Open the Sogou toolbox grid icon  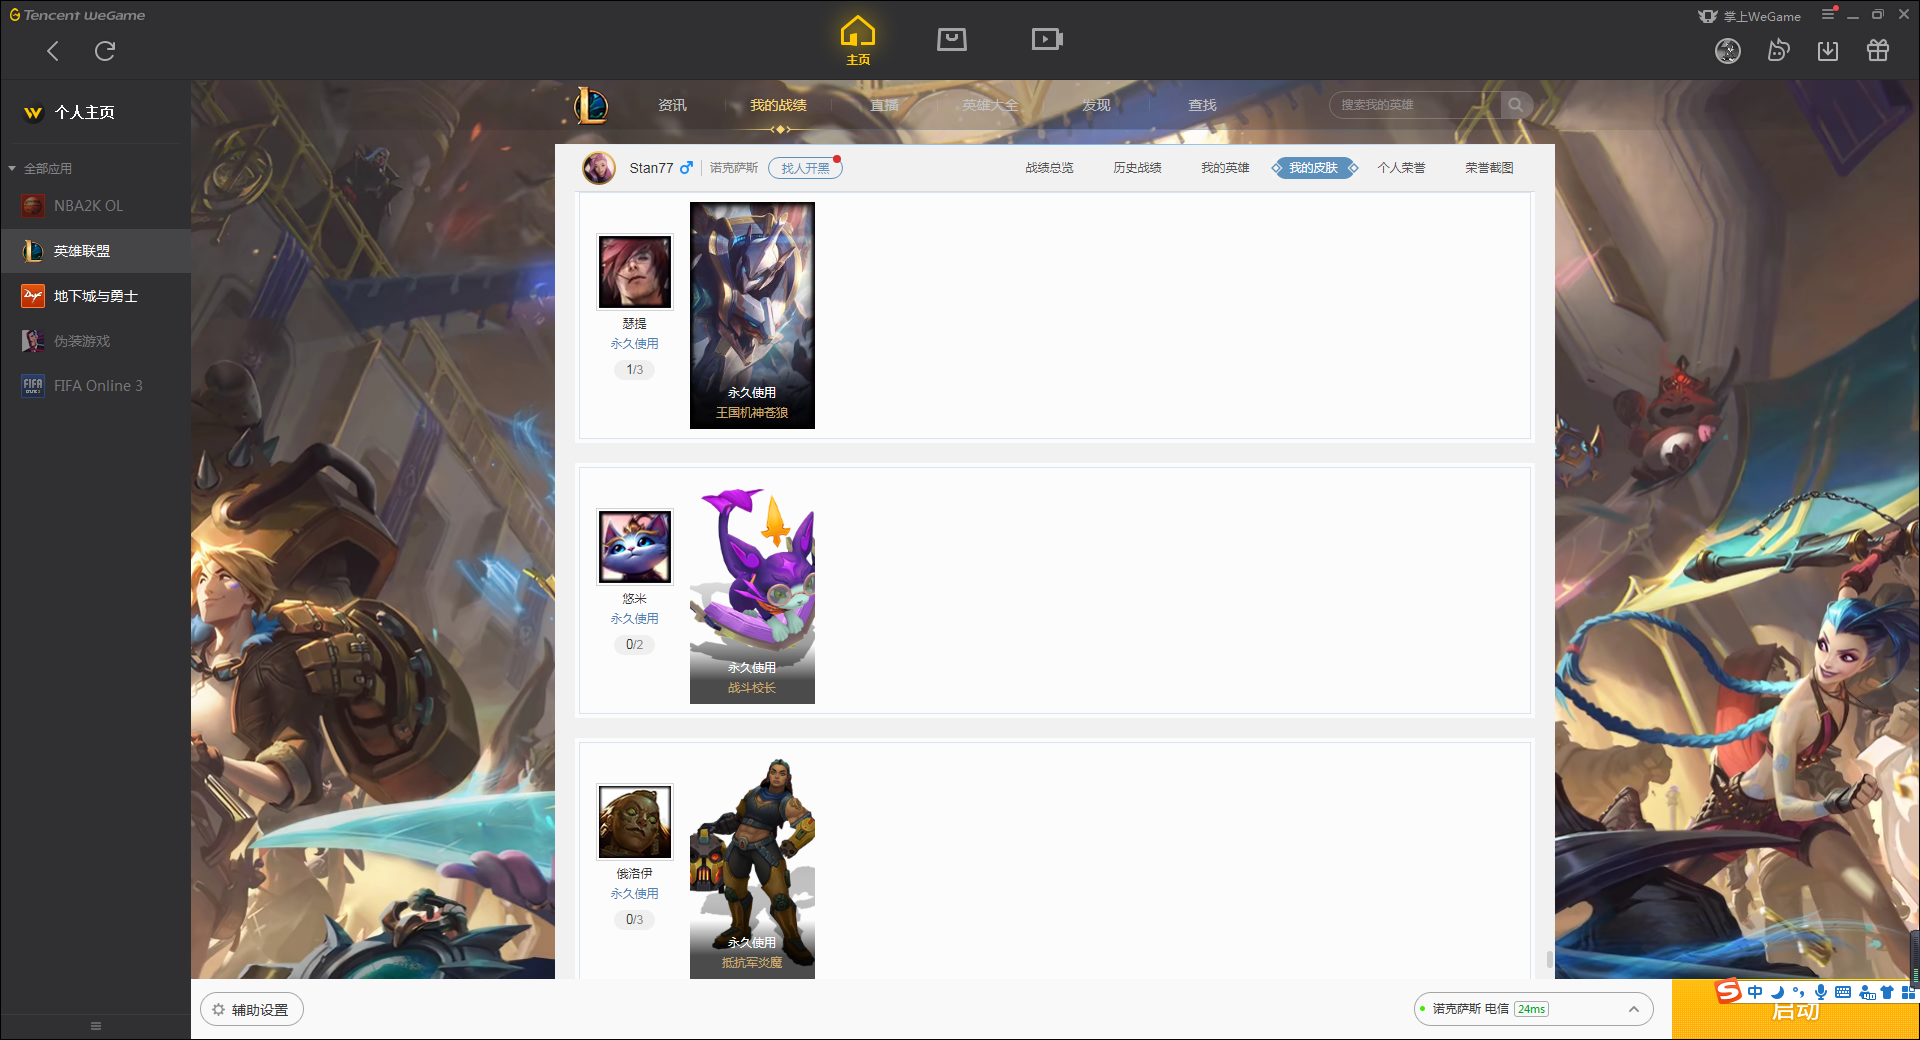(x=1908, y=992)
